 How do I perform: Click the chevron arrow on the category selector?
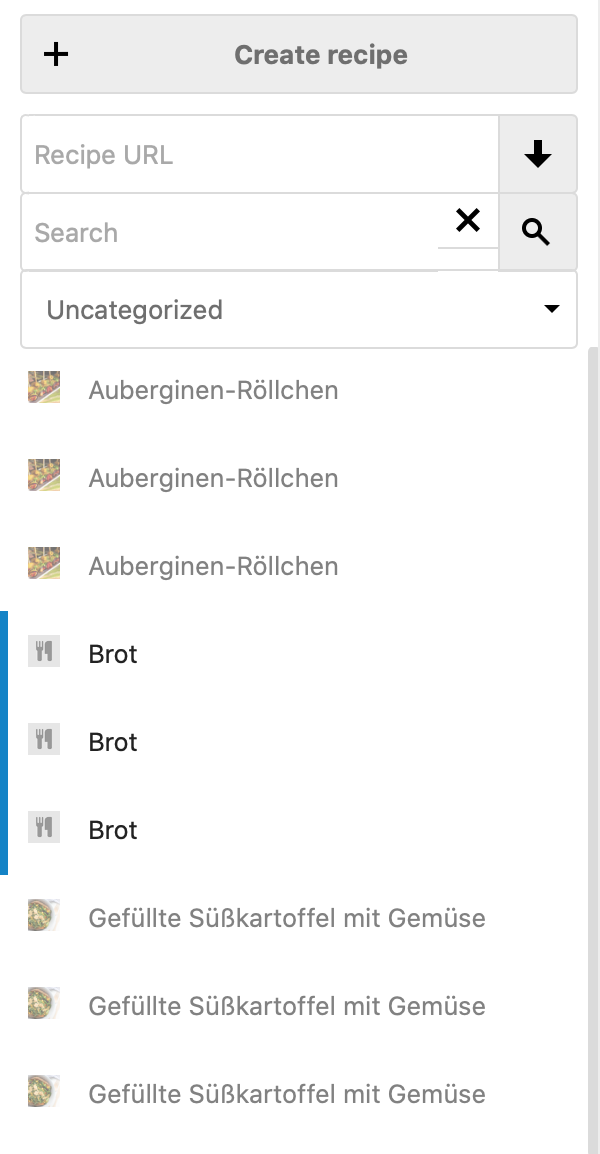tap(551, 310)
